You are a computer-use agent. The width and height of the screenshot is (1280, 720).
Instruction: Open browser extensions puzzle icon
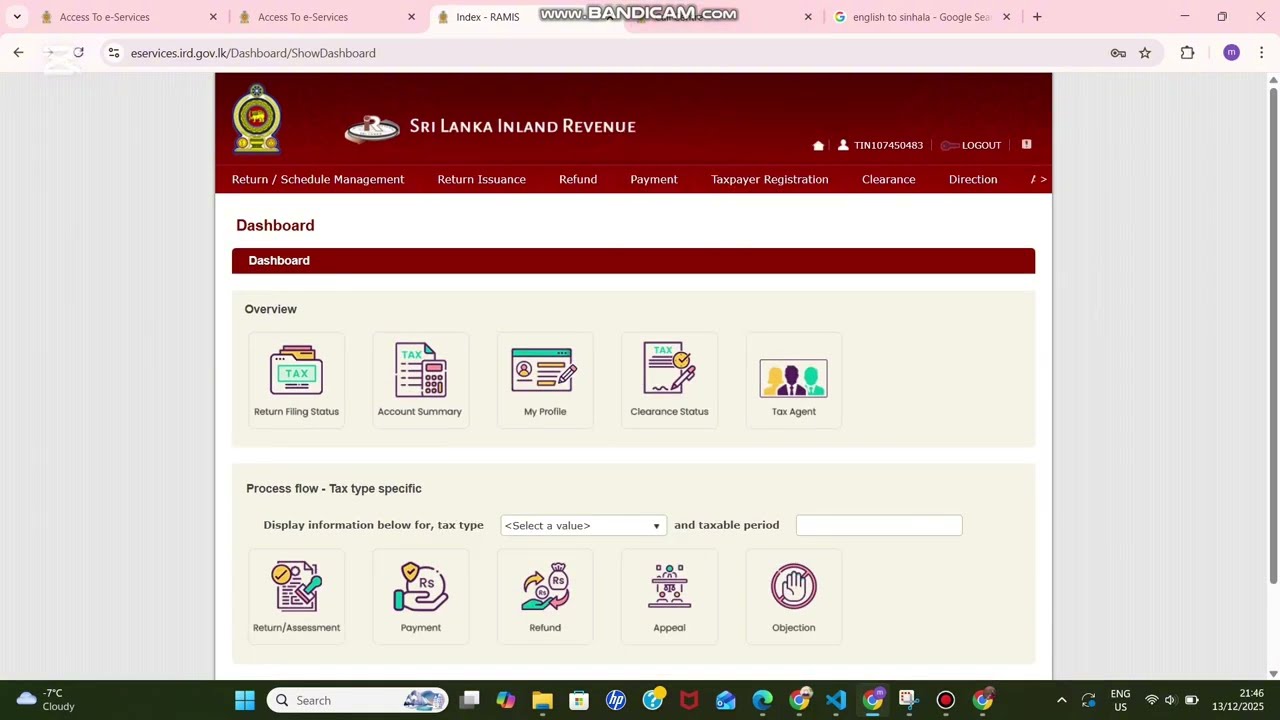[1187, 53]
